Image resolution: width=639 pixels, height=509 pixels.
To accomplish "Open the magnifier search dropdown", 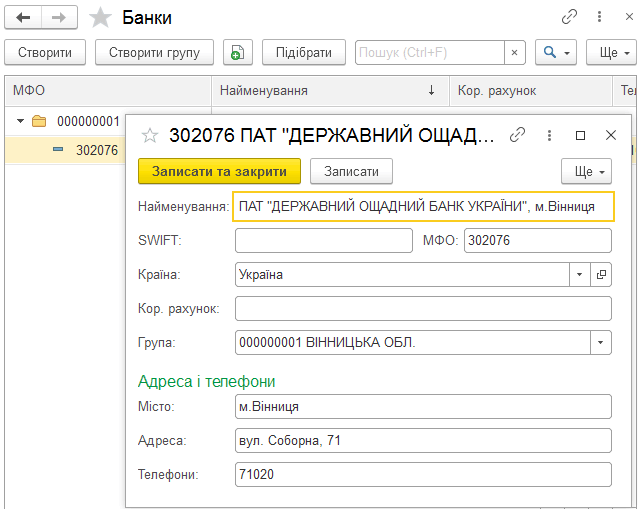I will [556, 52].
